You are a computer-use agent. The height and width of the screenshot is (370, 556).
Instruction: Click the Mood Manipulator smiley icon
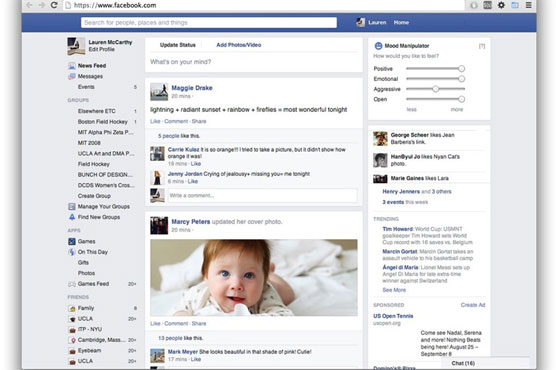tap(378, 46)
